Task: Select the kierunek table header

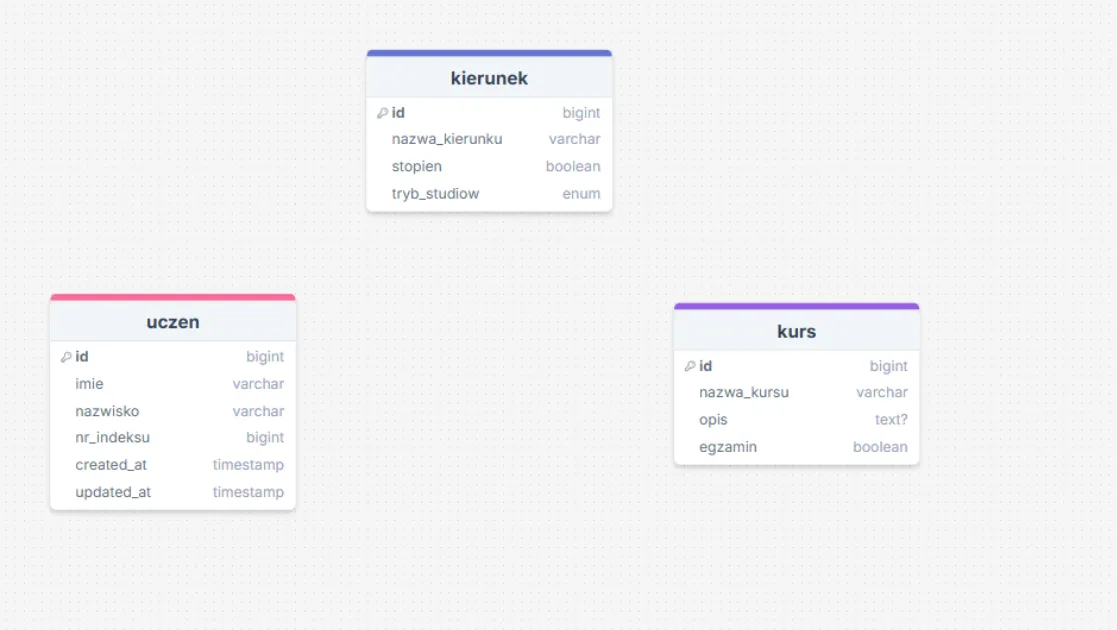Action: click(489, 78)
